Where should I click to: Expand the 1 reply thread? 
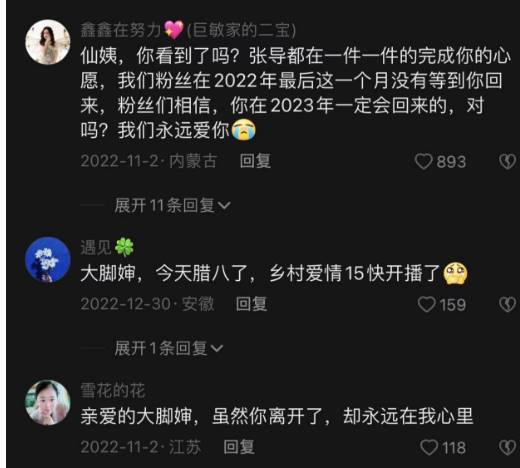click(x=168, y=348)
